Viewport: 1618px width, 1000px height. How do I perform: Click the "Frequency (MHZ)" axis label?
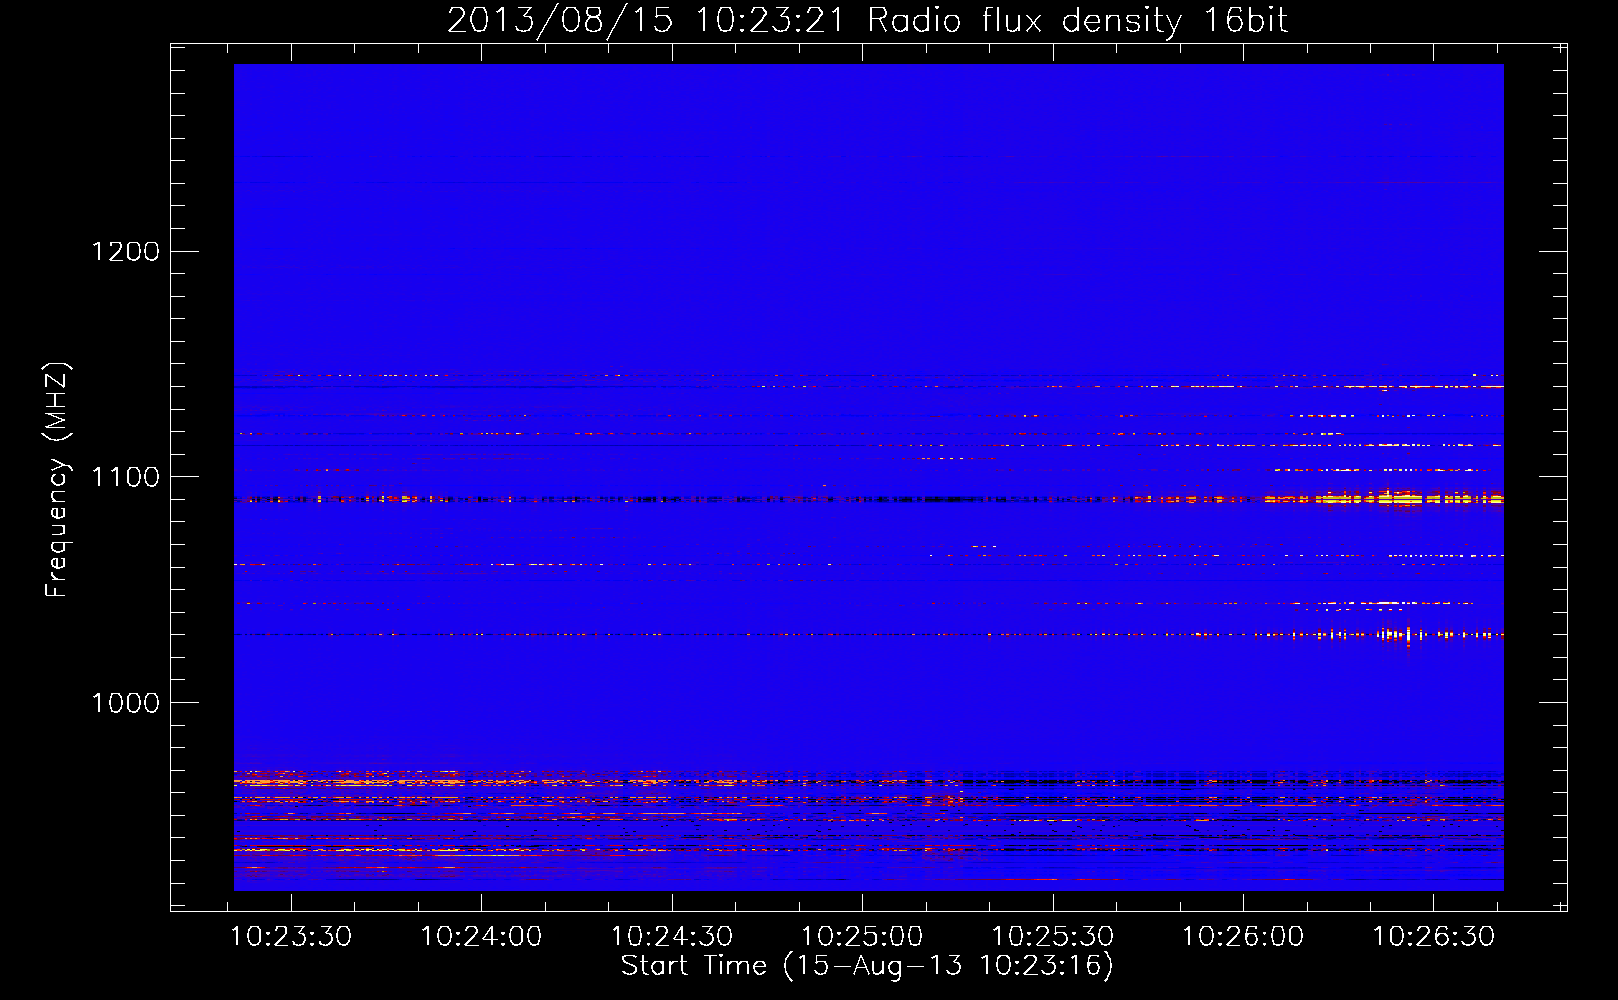[57, 480]
